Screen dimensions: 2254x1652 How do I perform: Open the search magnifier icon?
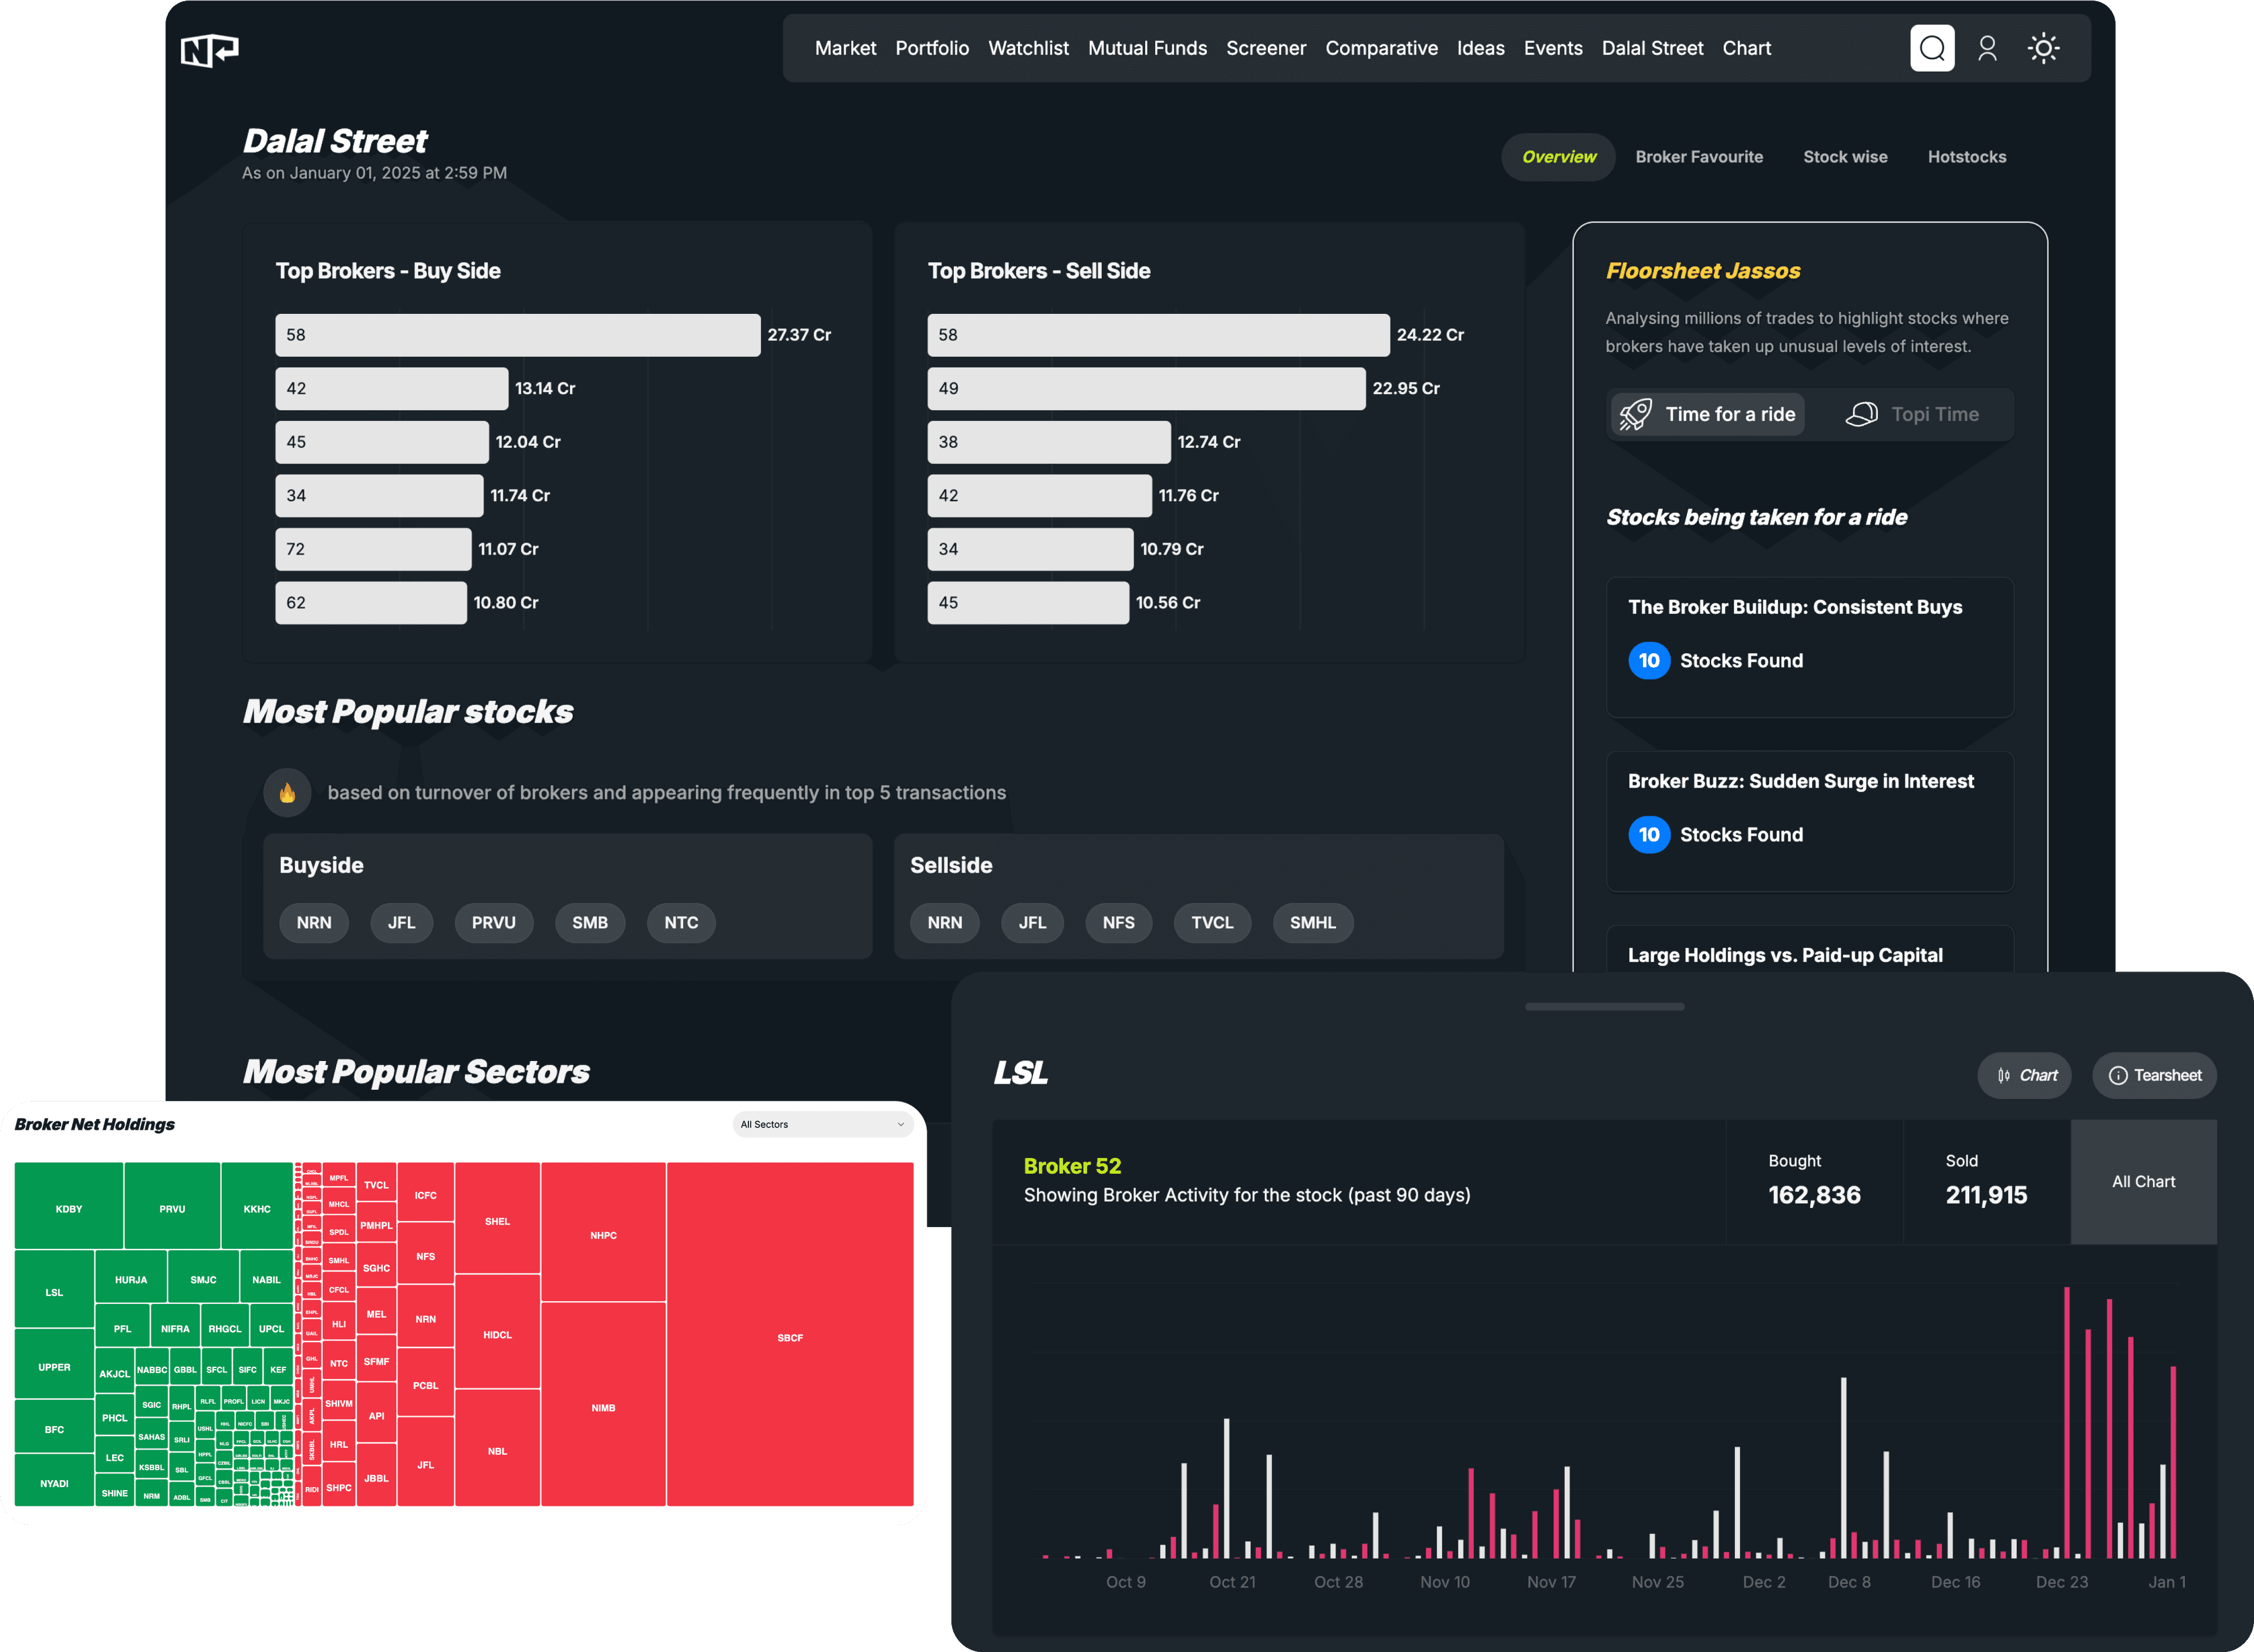point(1932,48)
